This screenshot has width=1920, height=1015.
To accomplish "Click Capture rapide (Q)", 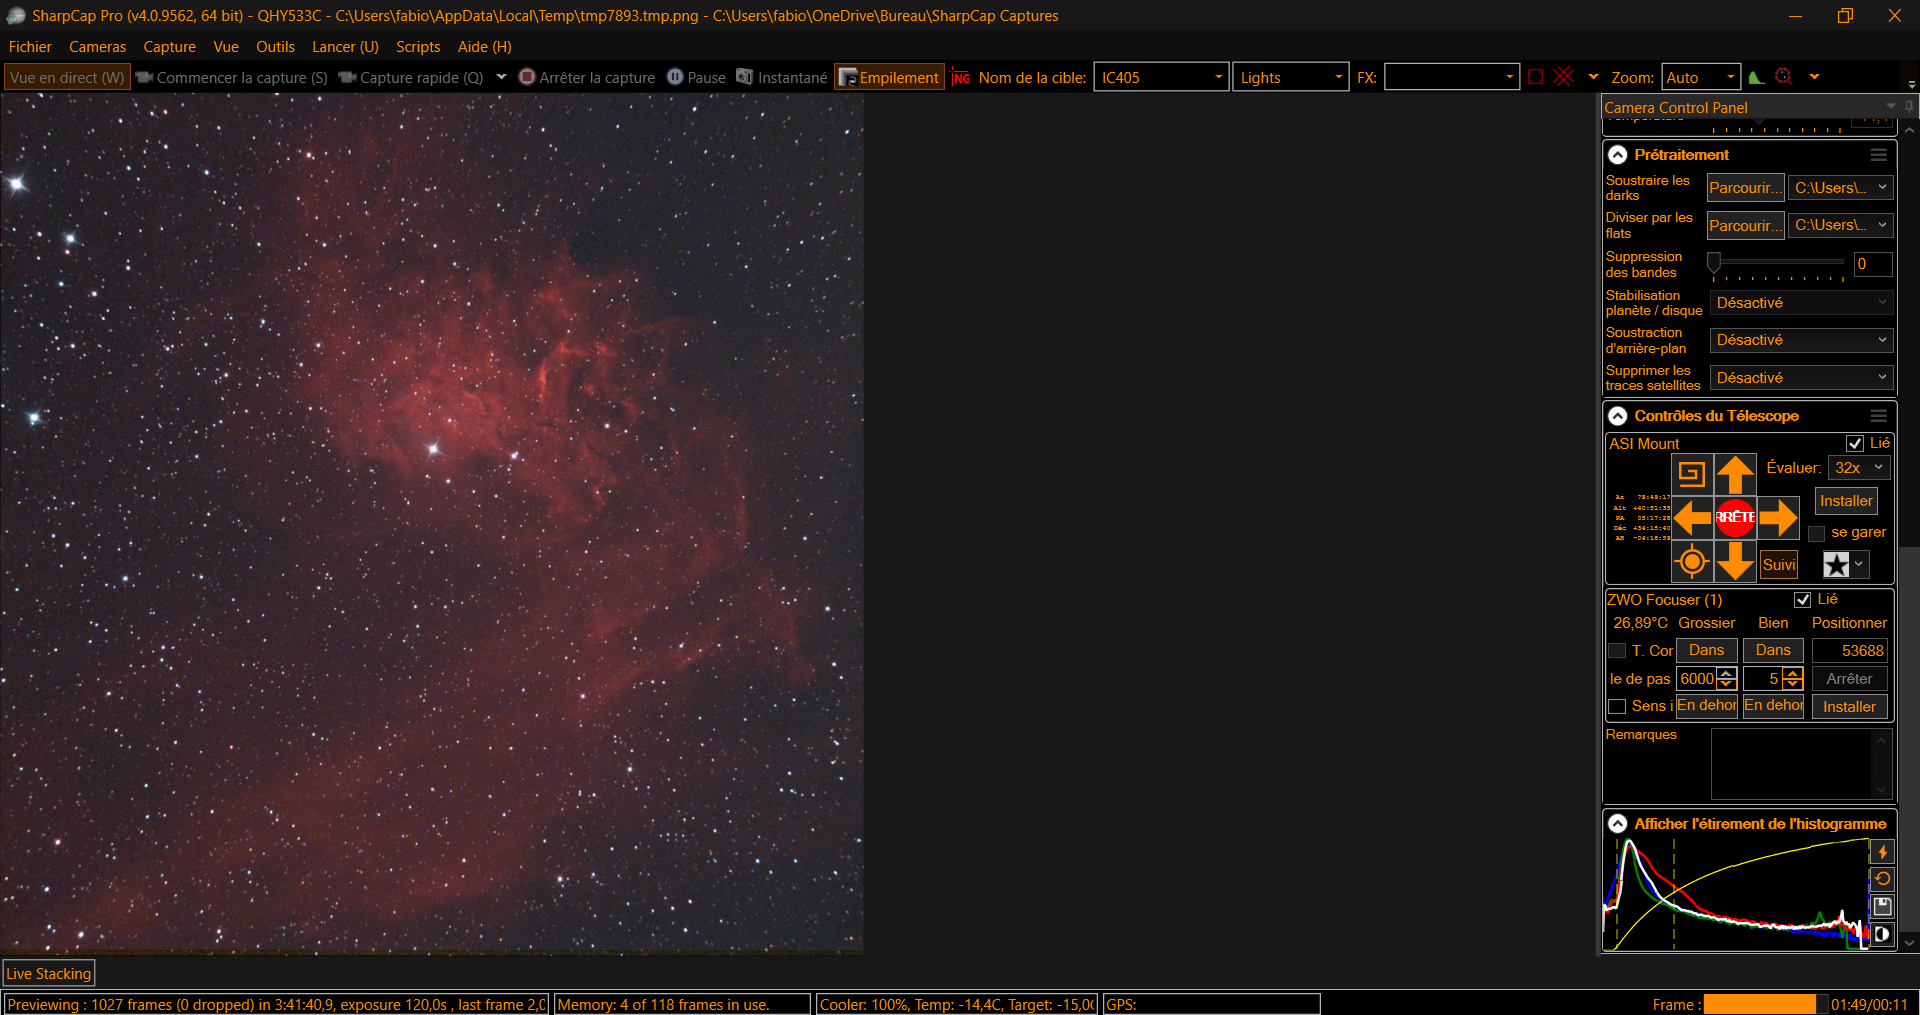I will tap(410, 77).
